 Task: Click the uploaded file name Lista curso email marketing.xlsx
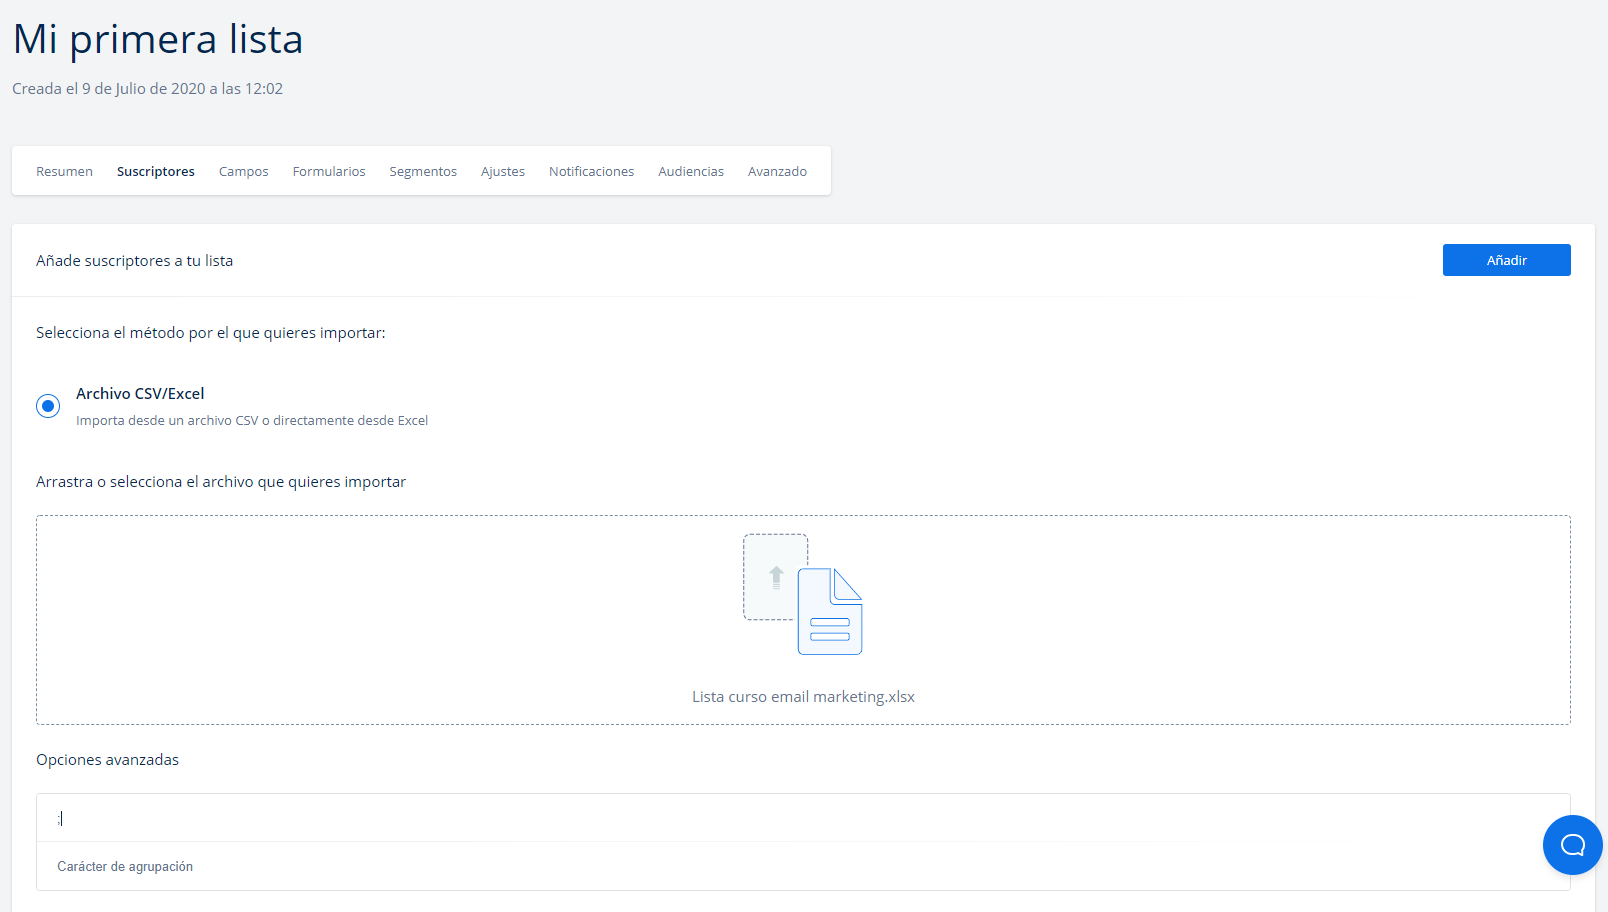[803, 697]
